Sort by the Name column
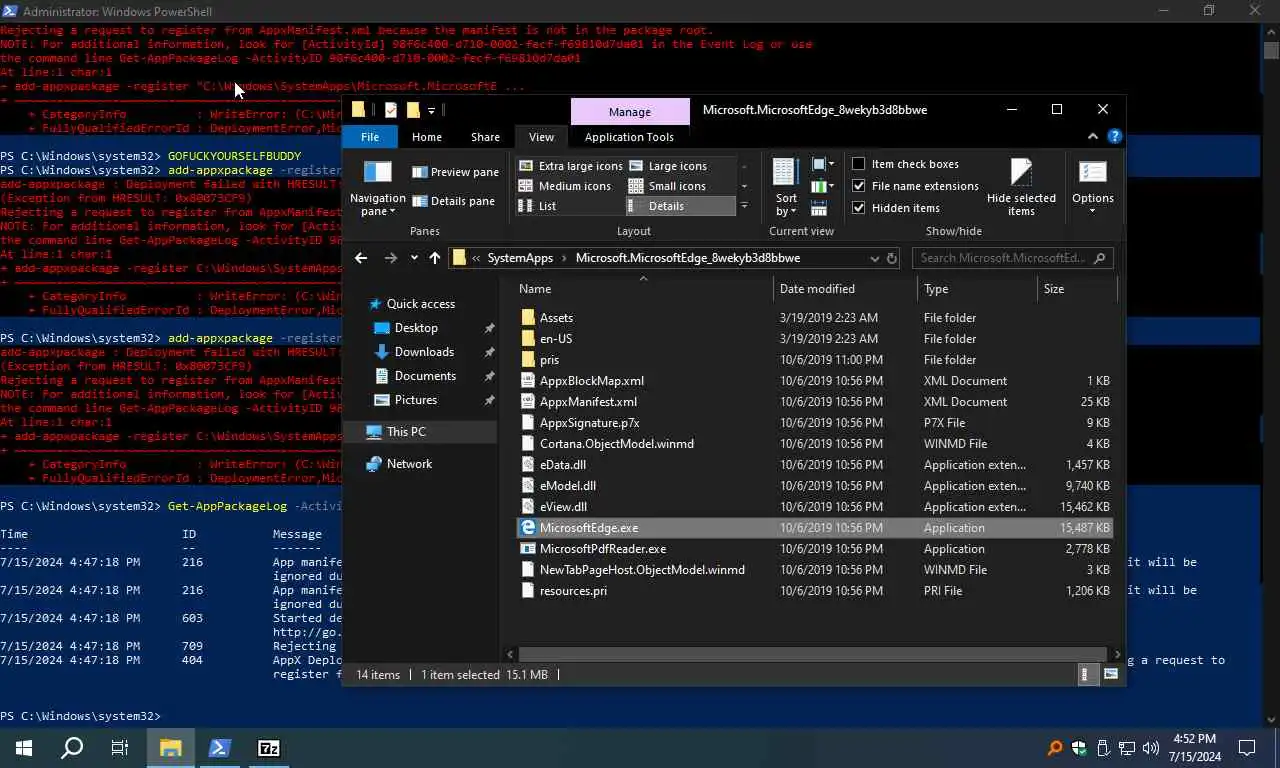The height and width of the screenshot is (768, 1280). pos(644,289)
